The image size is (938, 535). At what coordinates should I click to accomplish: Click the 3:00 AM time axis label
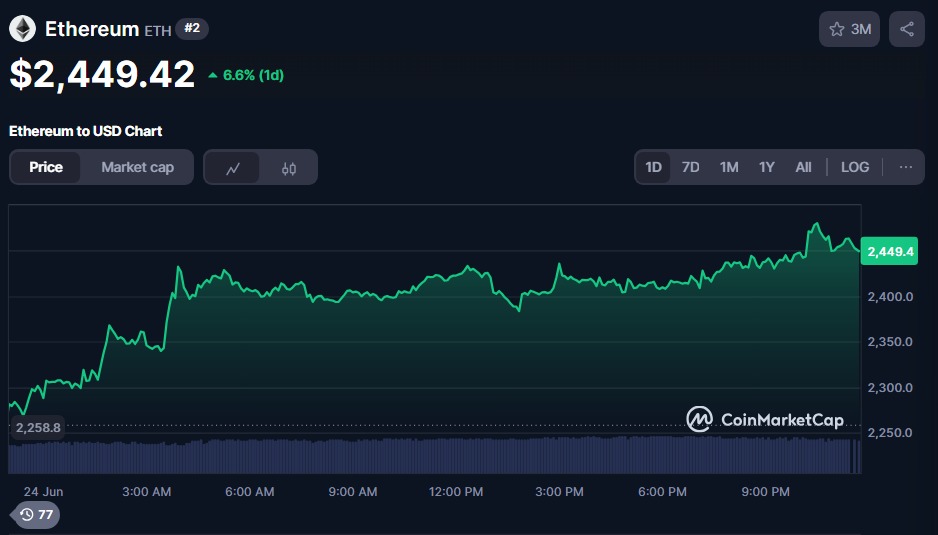[147, 492]
